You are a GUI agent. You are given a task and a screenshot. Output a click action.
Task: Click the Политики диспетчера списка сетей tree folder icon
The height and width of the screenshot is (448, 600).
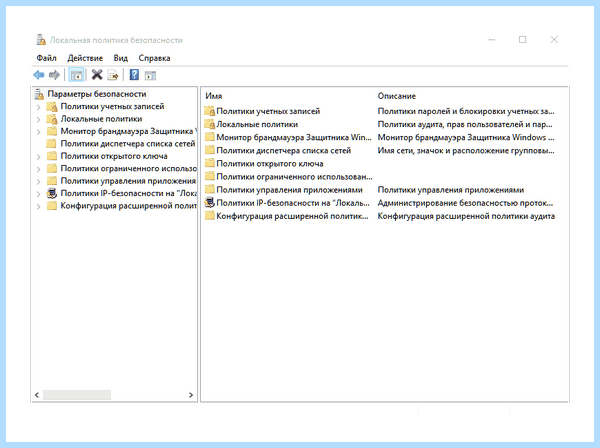52,144
